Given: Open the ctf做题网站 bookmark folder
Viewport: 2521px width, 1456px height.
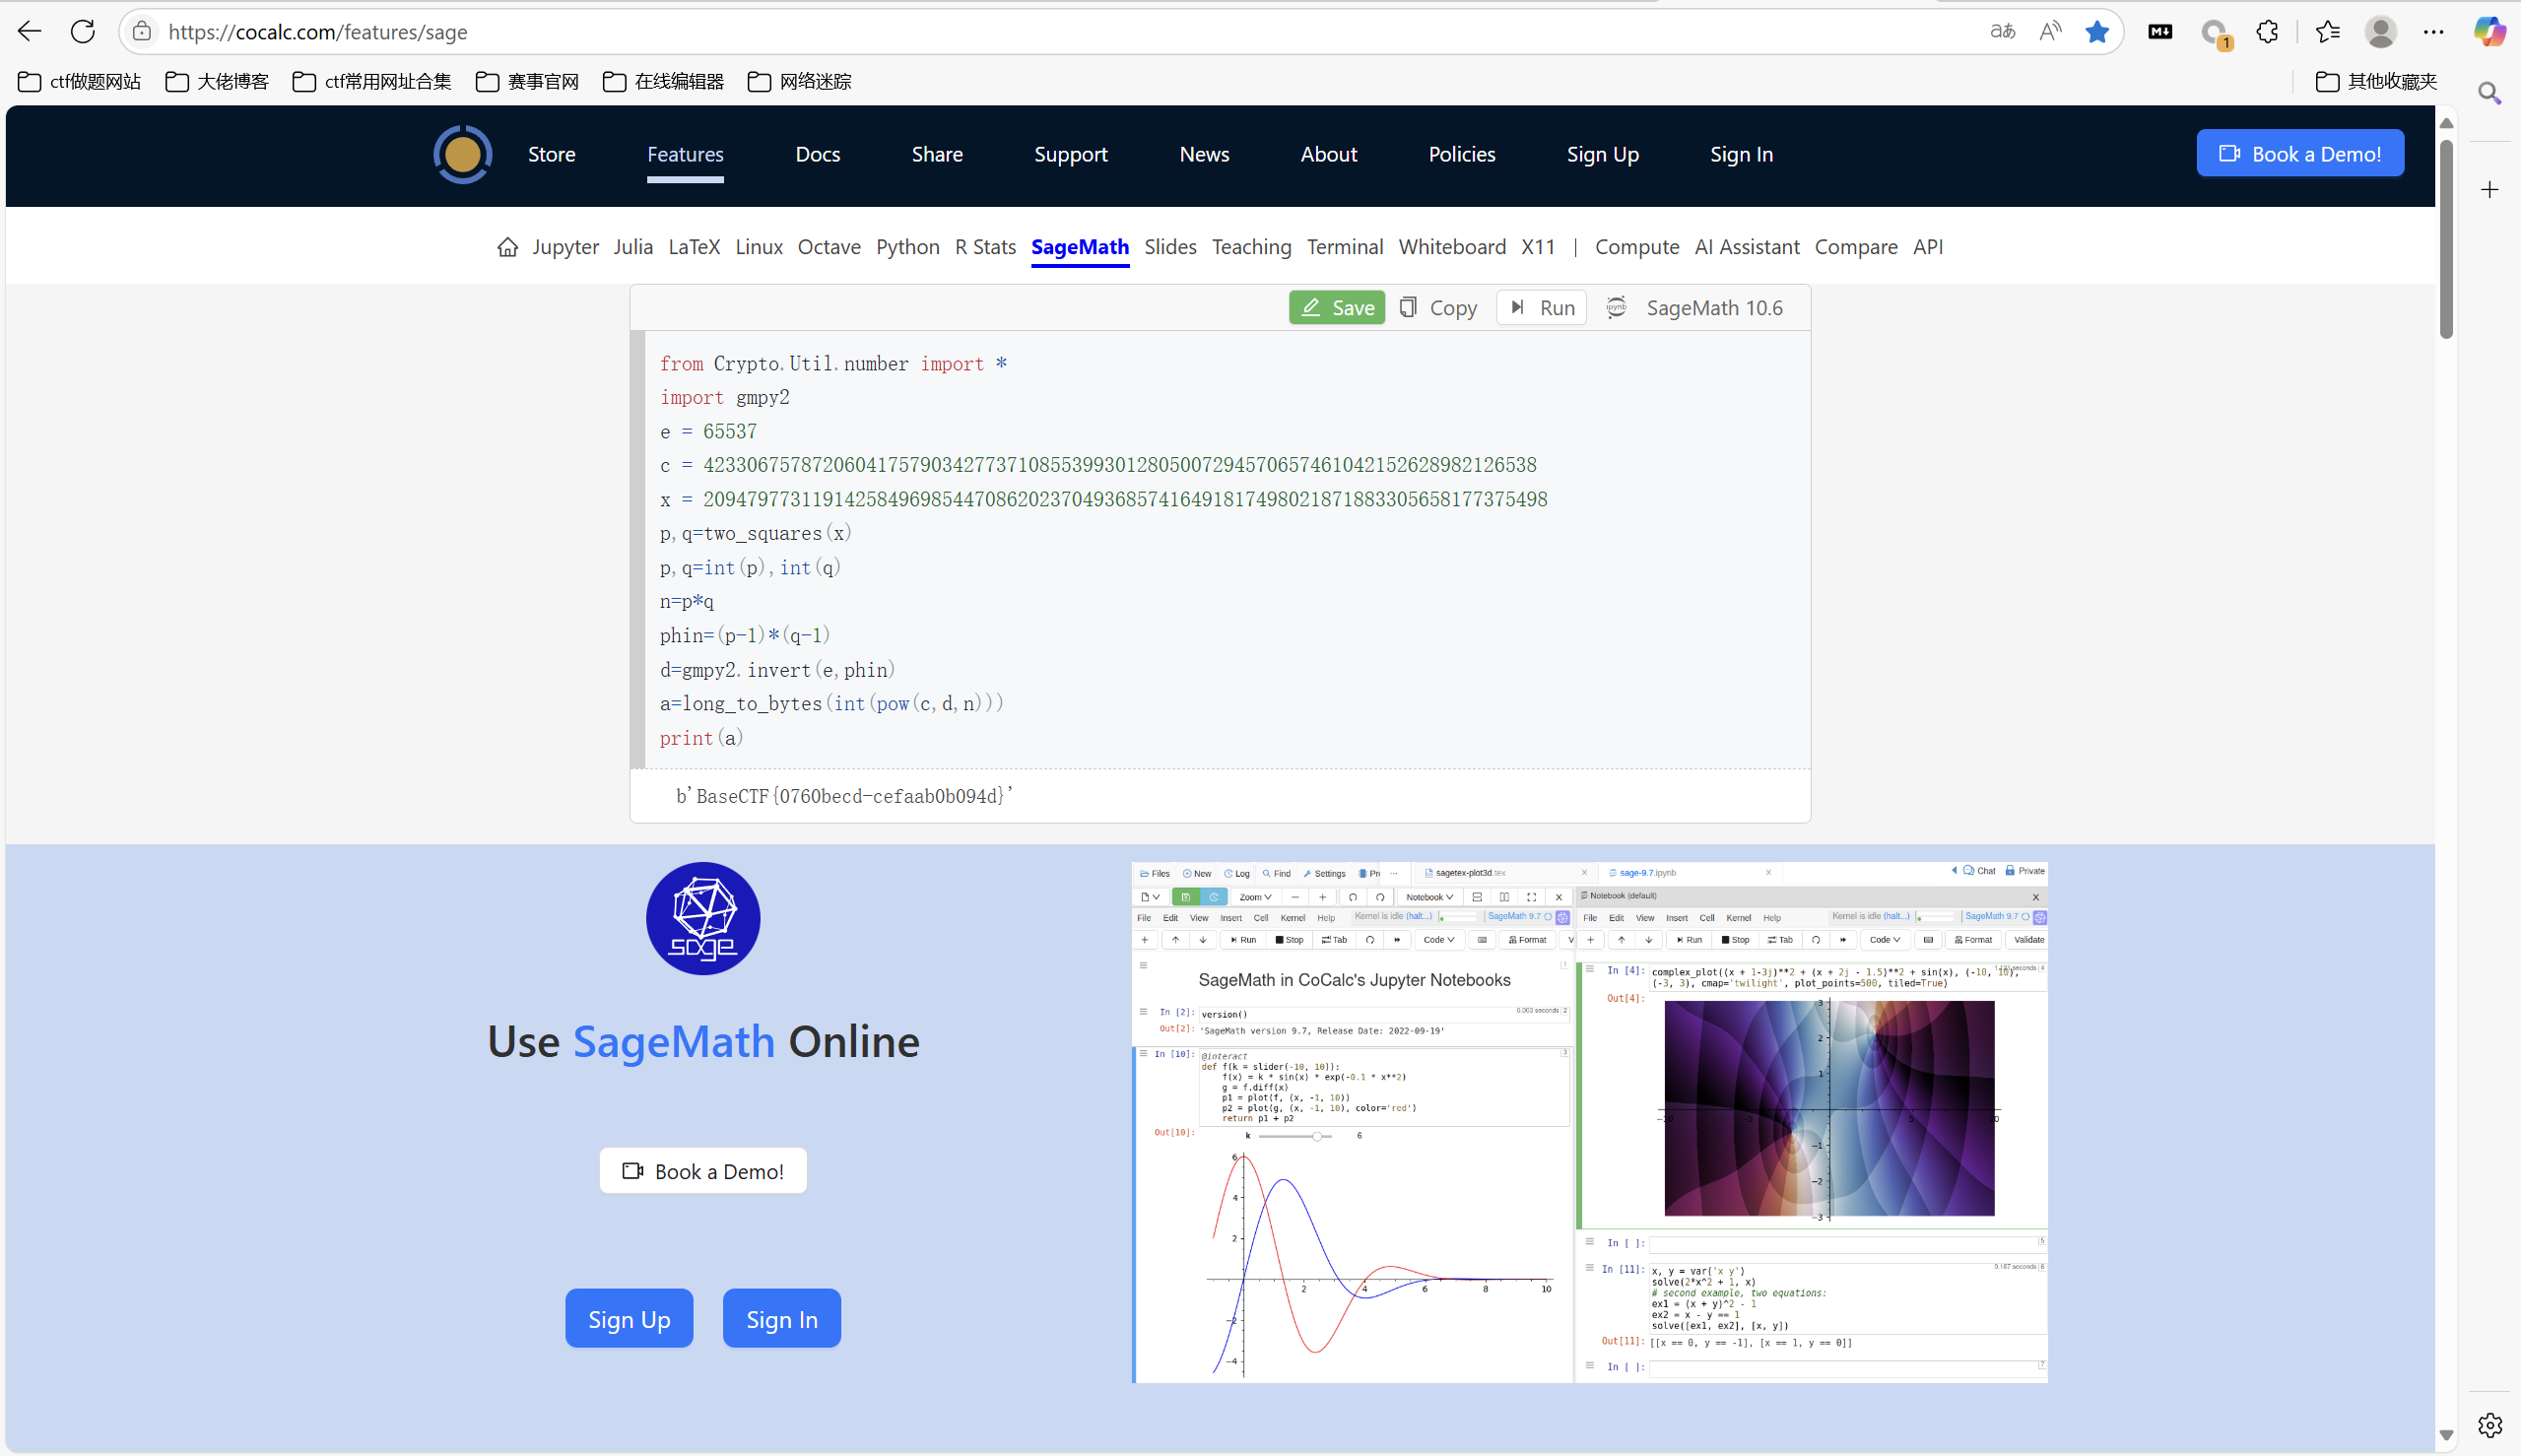Looking at the screenshot, I should [x=79, y=81].
